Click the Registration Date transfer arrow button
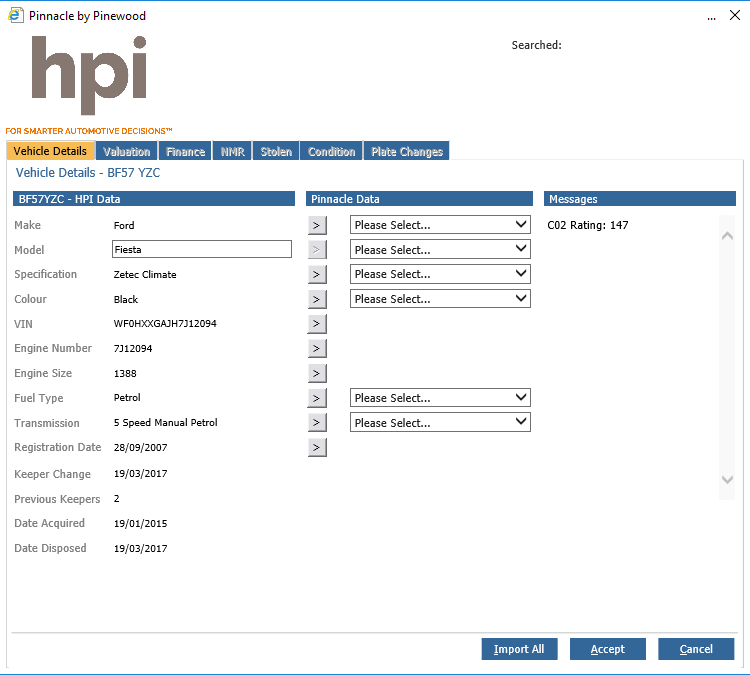Screen dimensions: 750x675 tap(317, 448)
